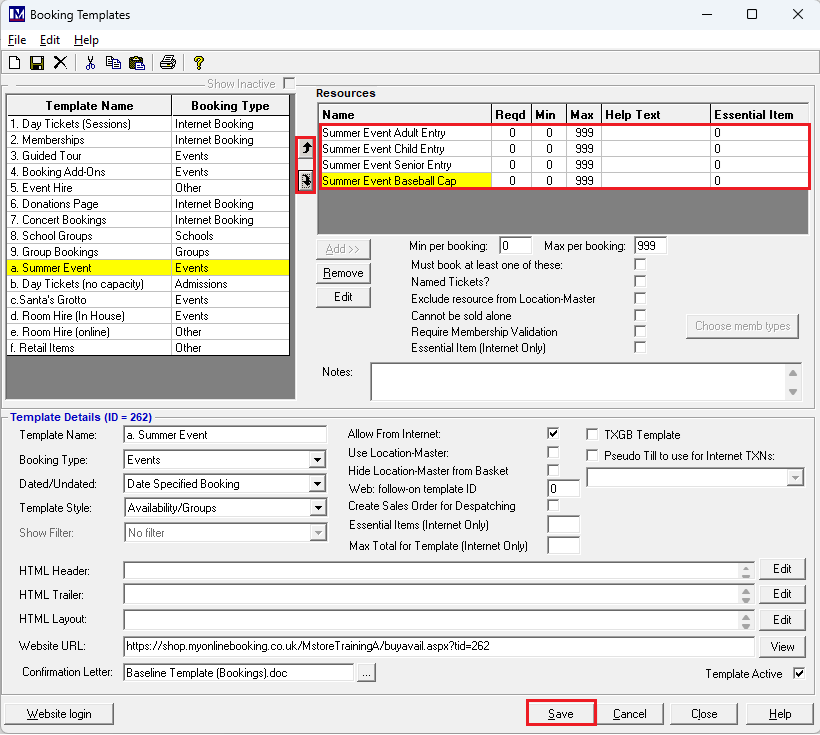Click the Paste clipboard toolbar icon

point(136,62)
